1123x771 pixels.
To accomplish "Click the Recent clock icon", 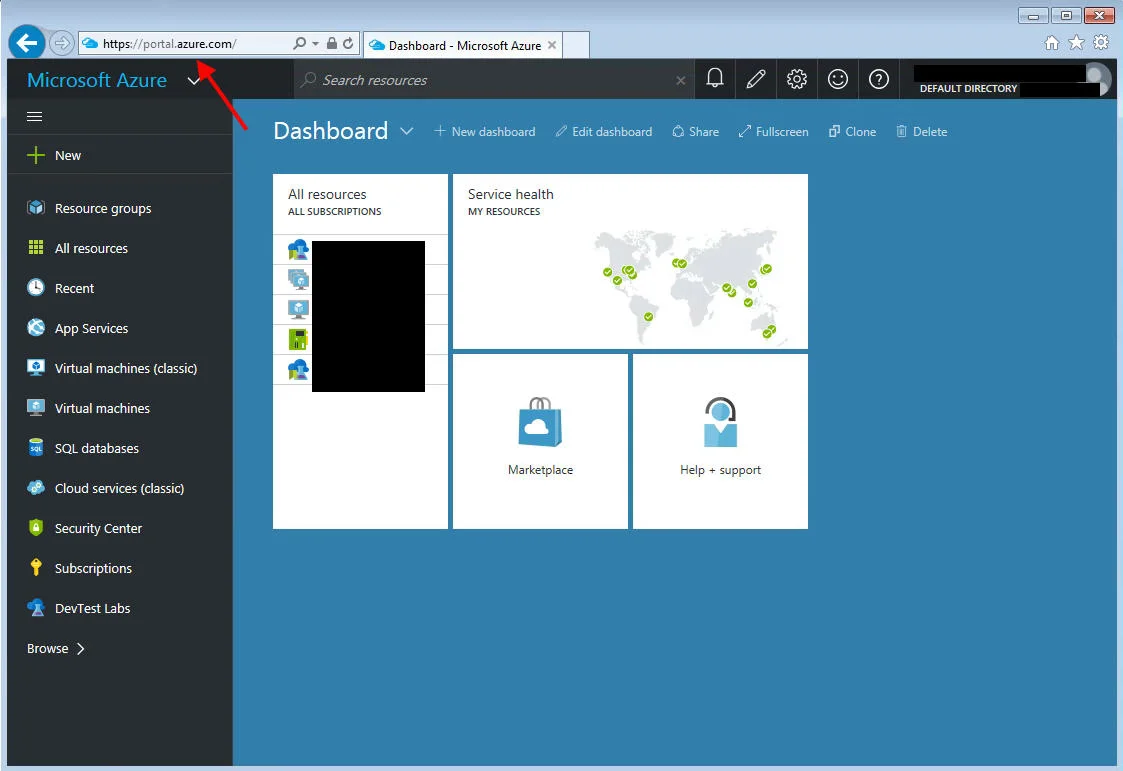I will [x=36, y=288].
